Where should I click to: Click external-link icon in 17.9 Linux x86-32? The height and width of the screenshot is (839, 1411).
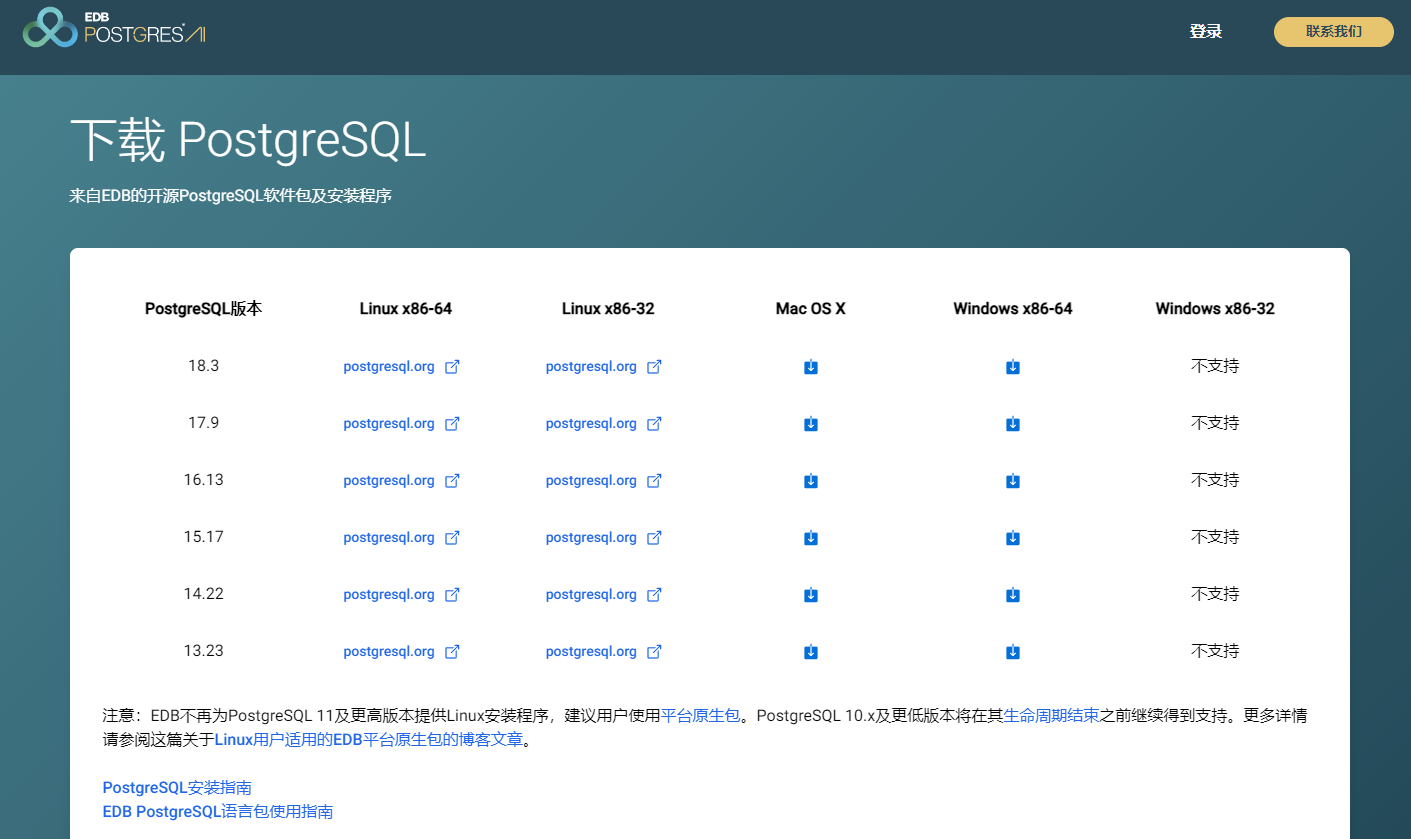point(654,424)
